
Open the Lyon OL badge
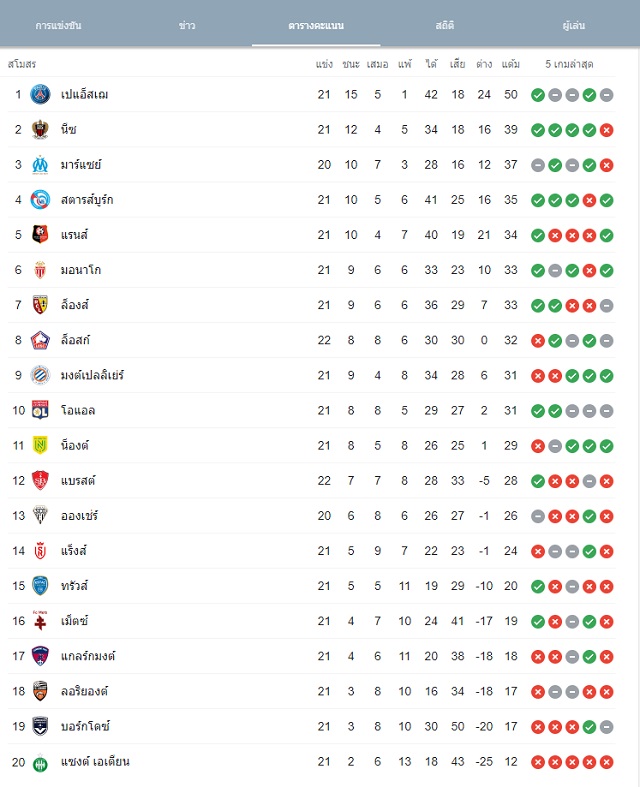40,410
